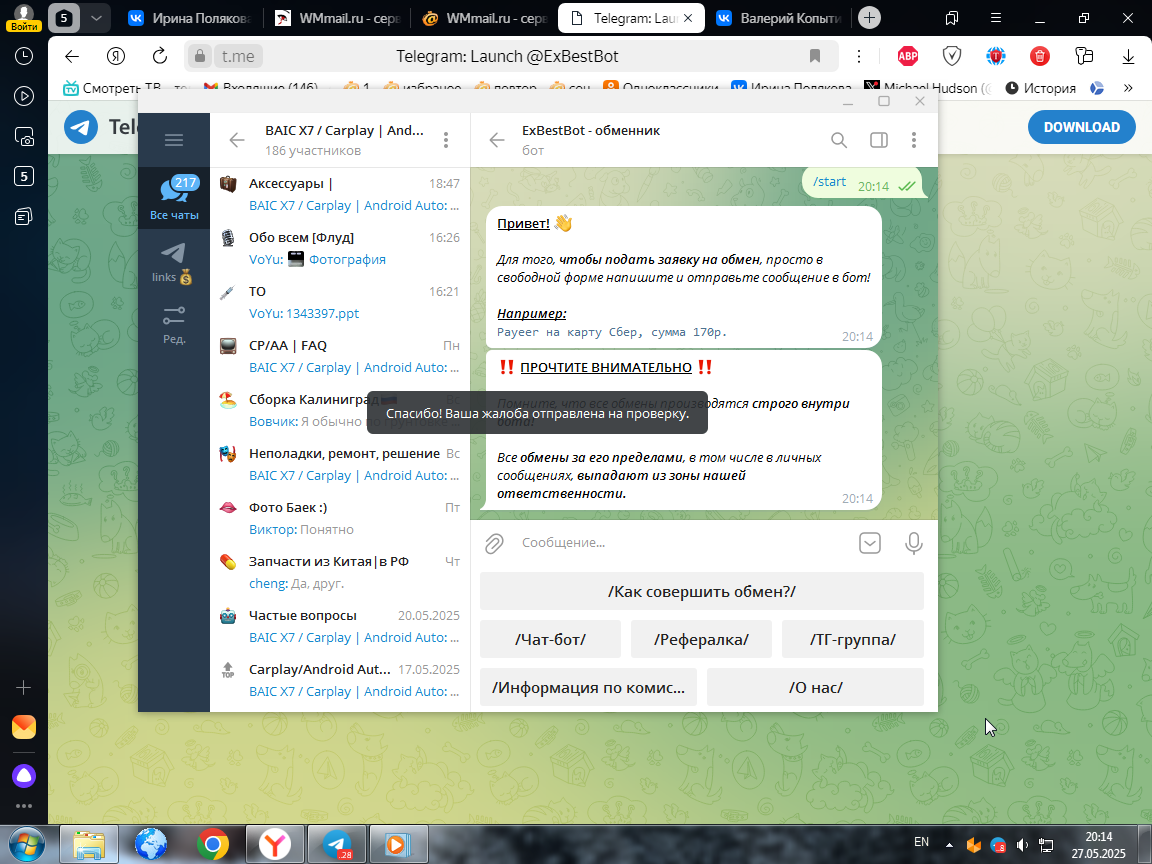Screen dimensions: 1152x864
Task: Open three-dot menu of the BAIC X7 group
Action: coord(446,140)
